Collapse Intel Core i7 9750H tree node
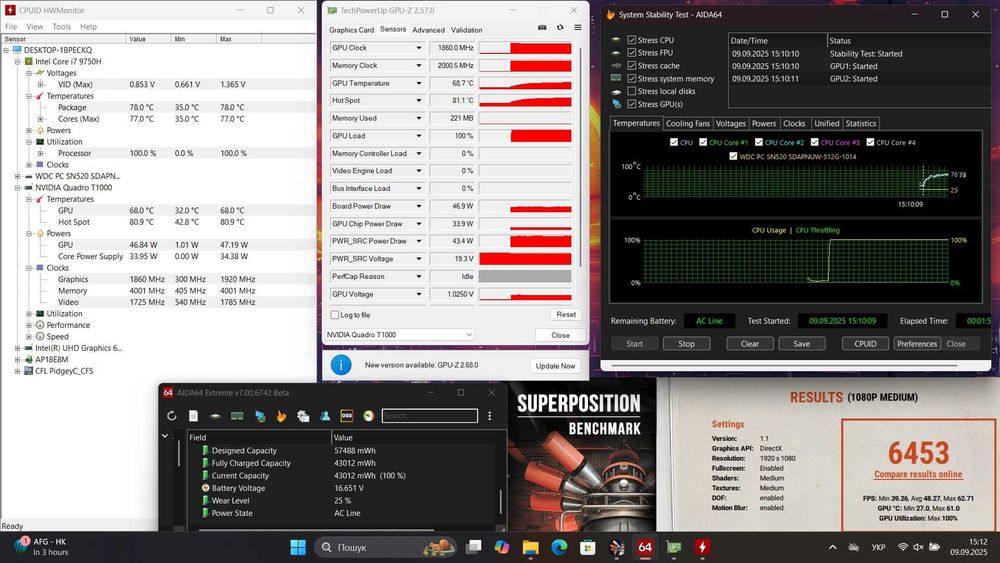The image size is (1000, 563). pos(18,62)
